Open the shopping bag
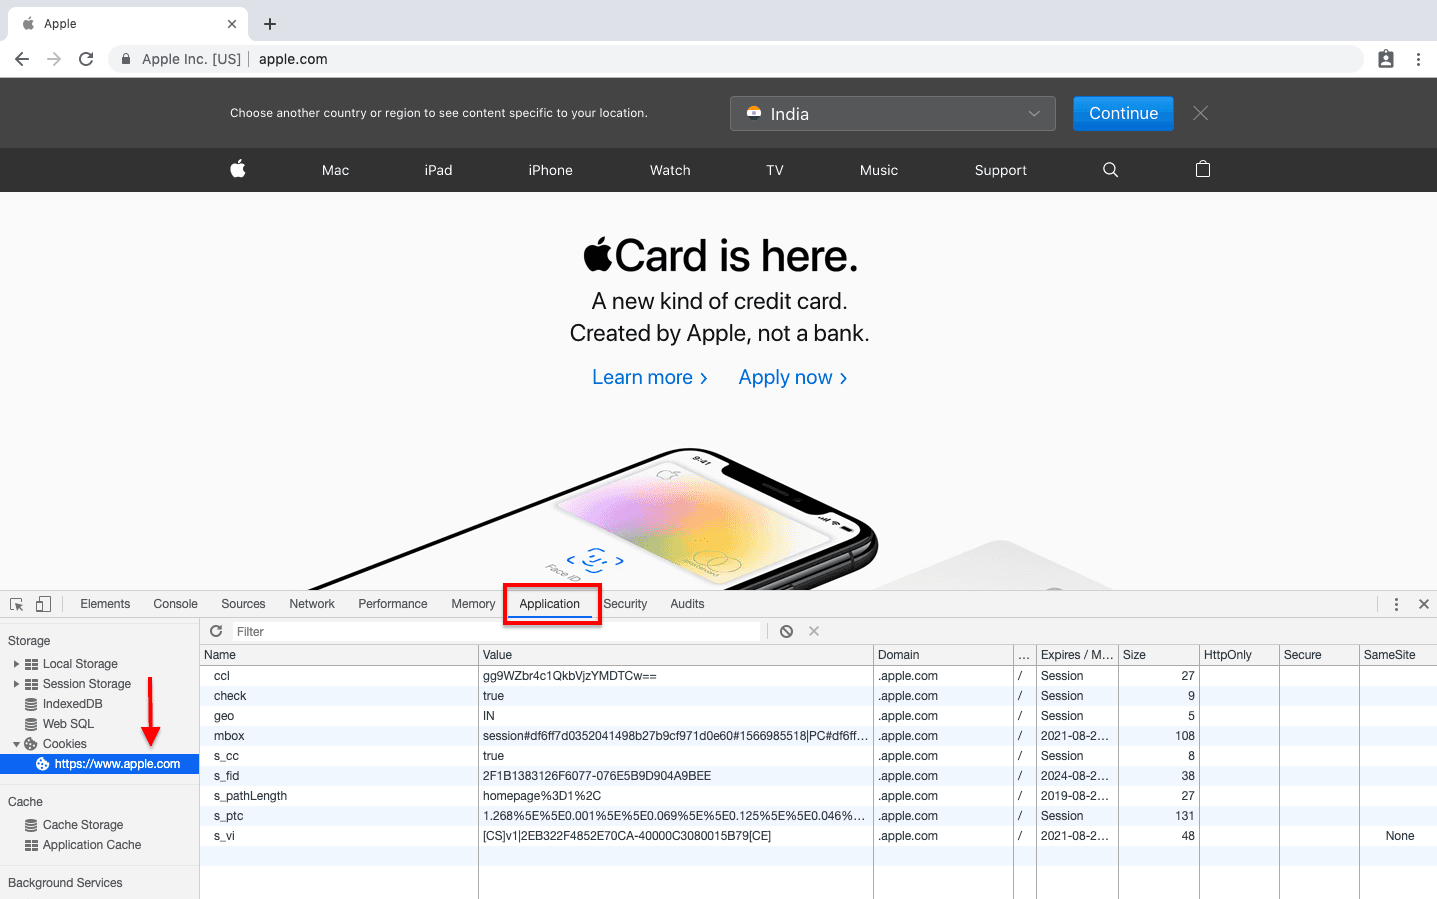1437x899 pixels. [x=1203, y=169]
